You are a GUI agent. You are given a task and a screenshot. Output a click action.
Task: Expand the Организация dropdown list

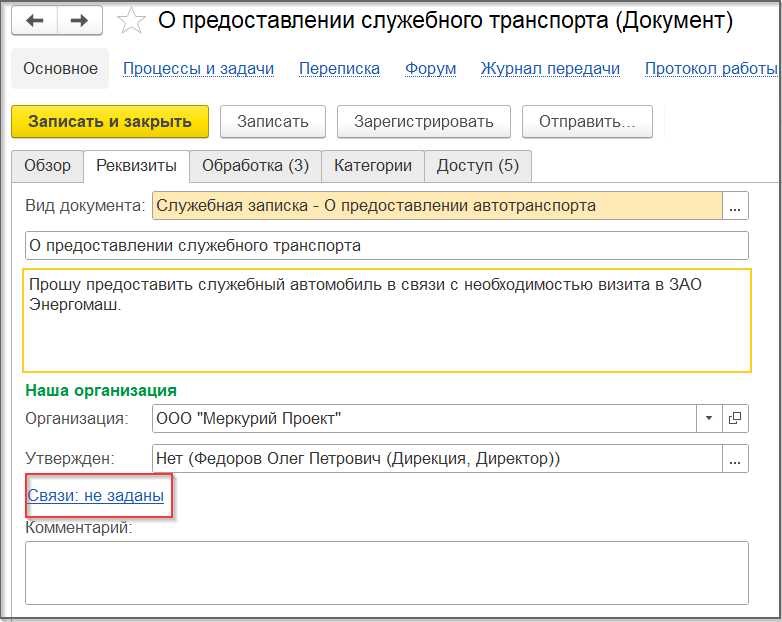709,418
